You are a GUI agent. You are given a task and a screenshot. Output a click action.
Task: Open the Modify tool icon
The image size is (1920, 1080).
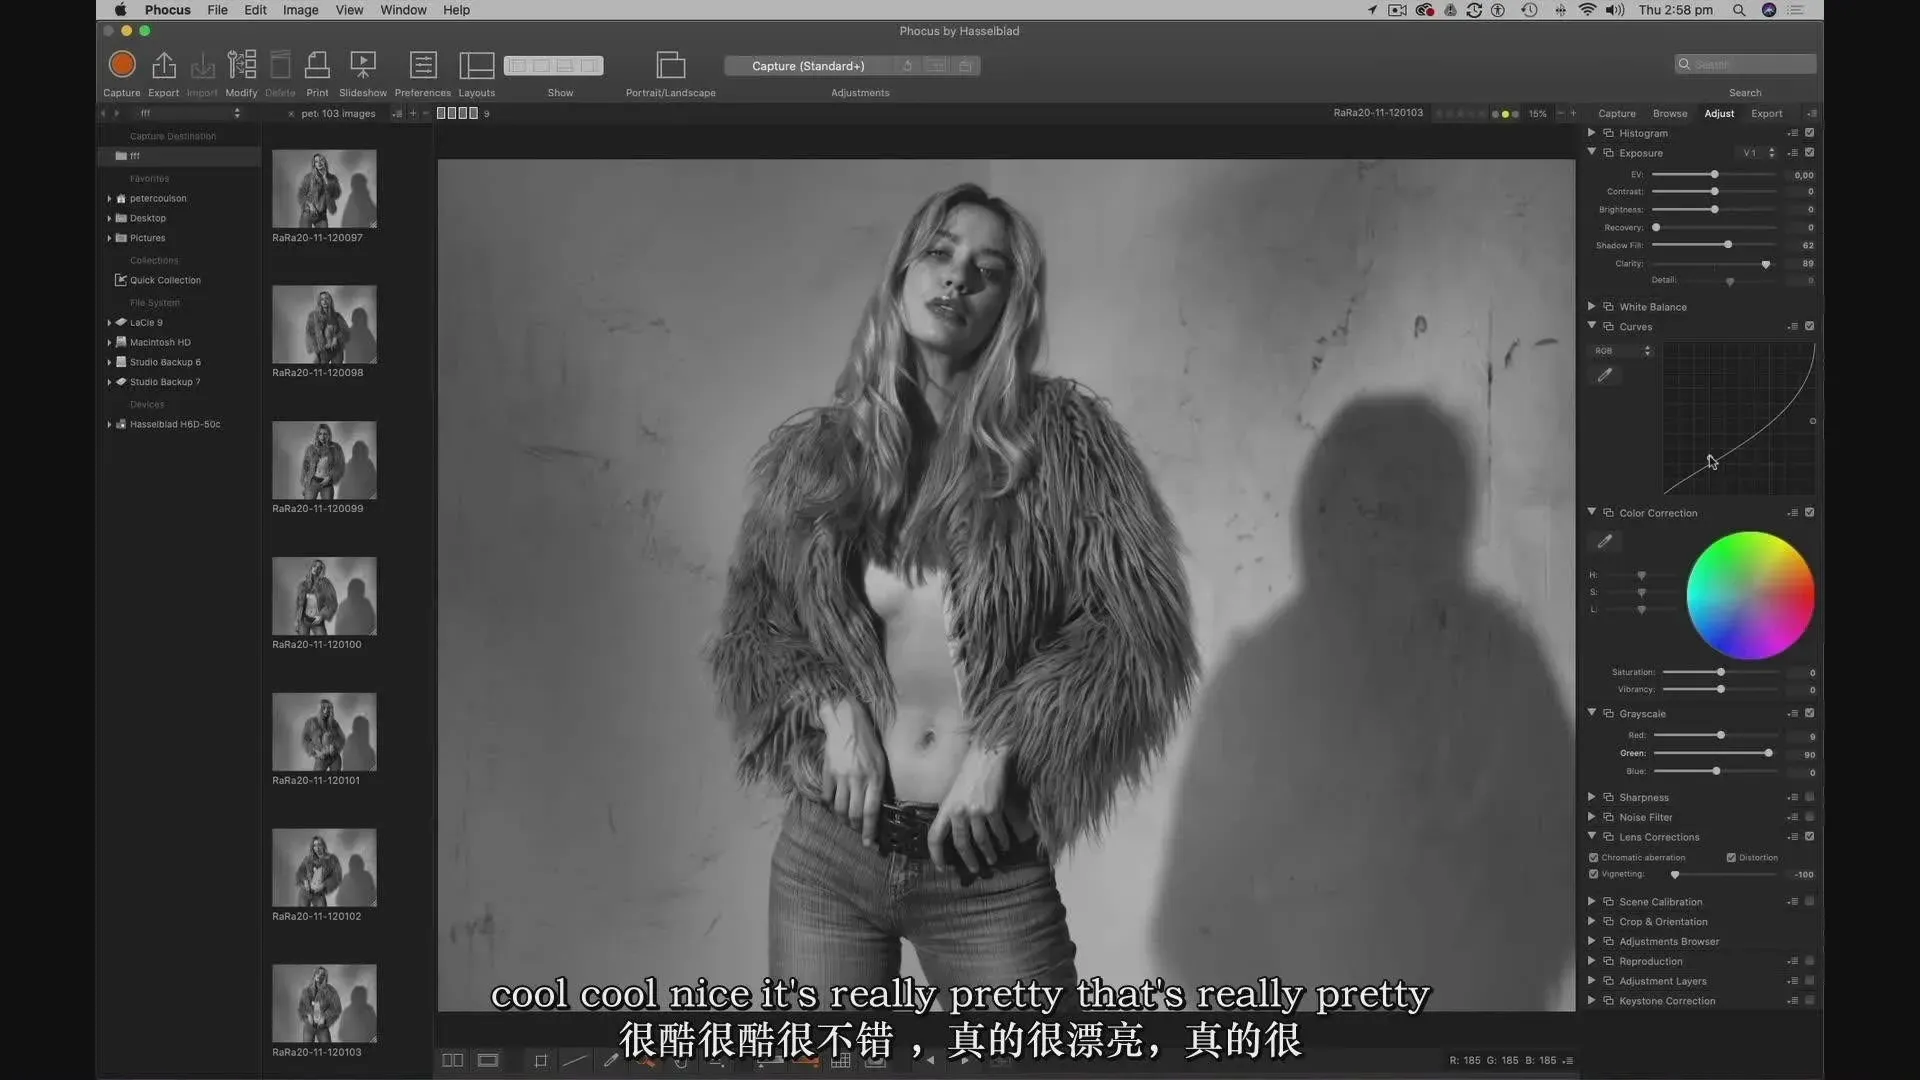coord(241,65)
